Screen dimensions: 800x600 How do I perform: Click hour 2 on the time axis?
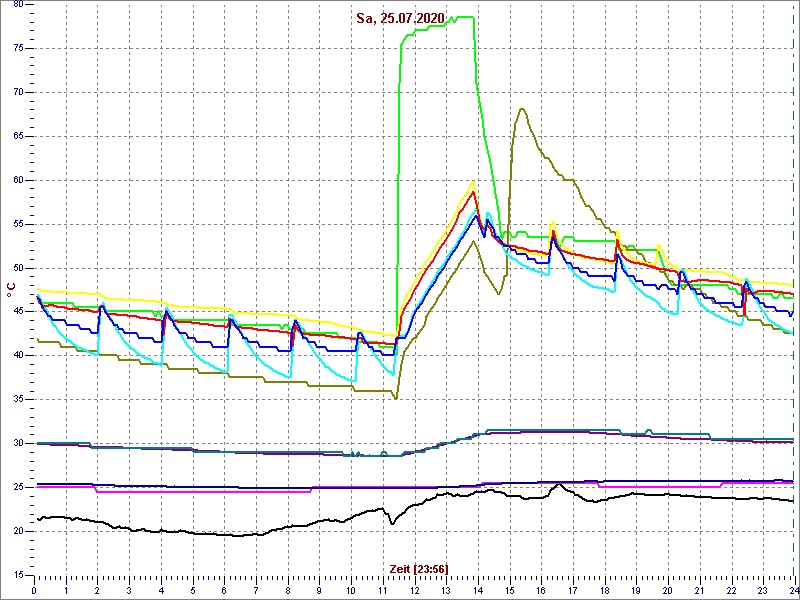click(97, 590)
